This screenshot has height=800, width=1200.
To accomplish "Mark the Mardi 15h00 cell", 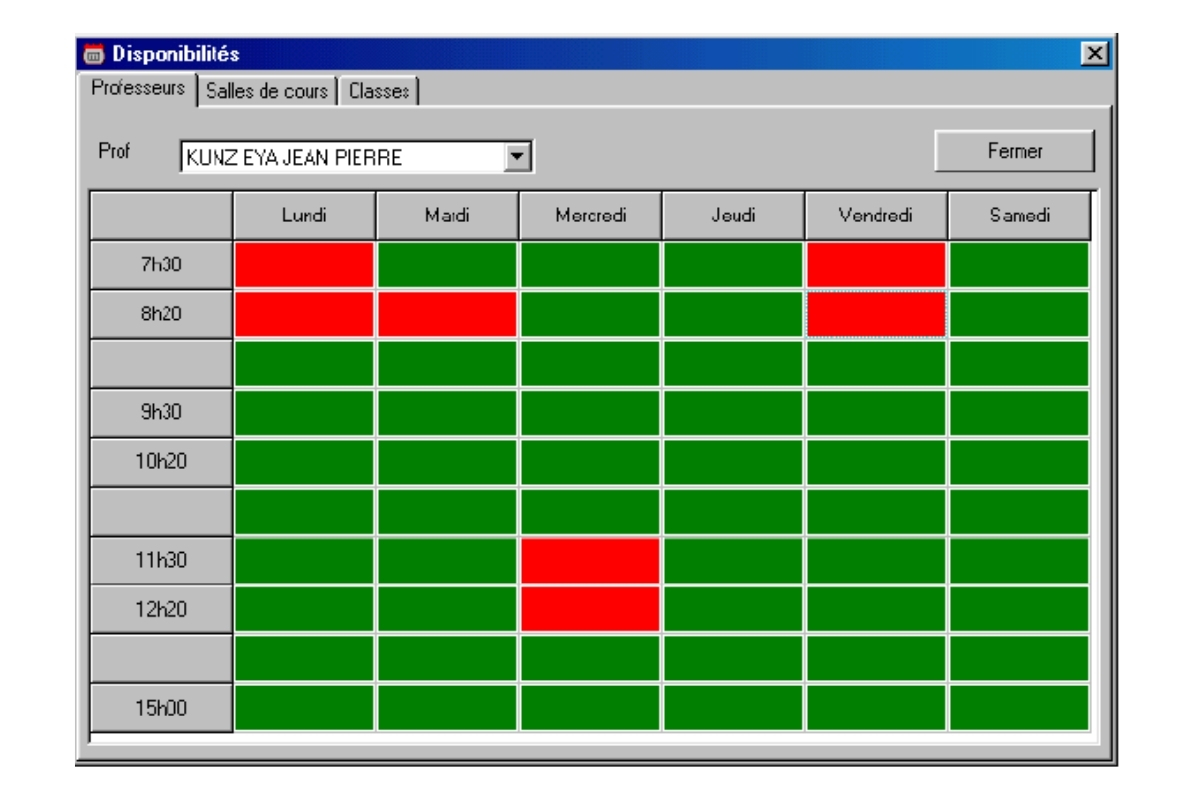I will pos(447,706).
